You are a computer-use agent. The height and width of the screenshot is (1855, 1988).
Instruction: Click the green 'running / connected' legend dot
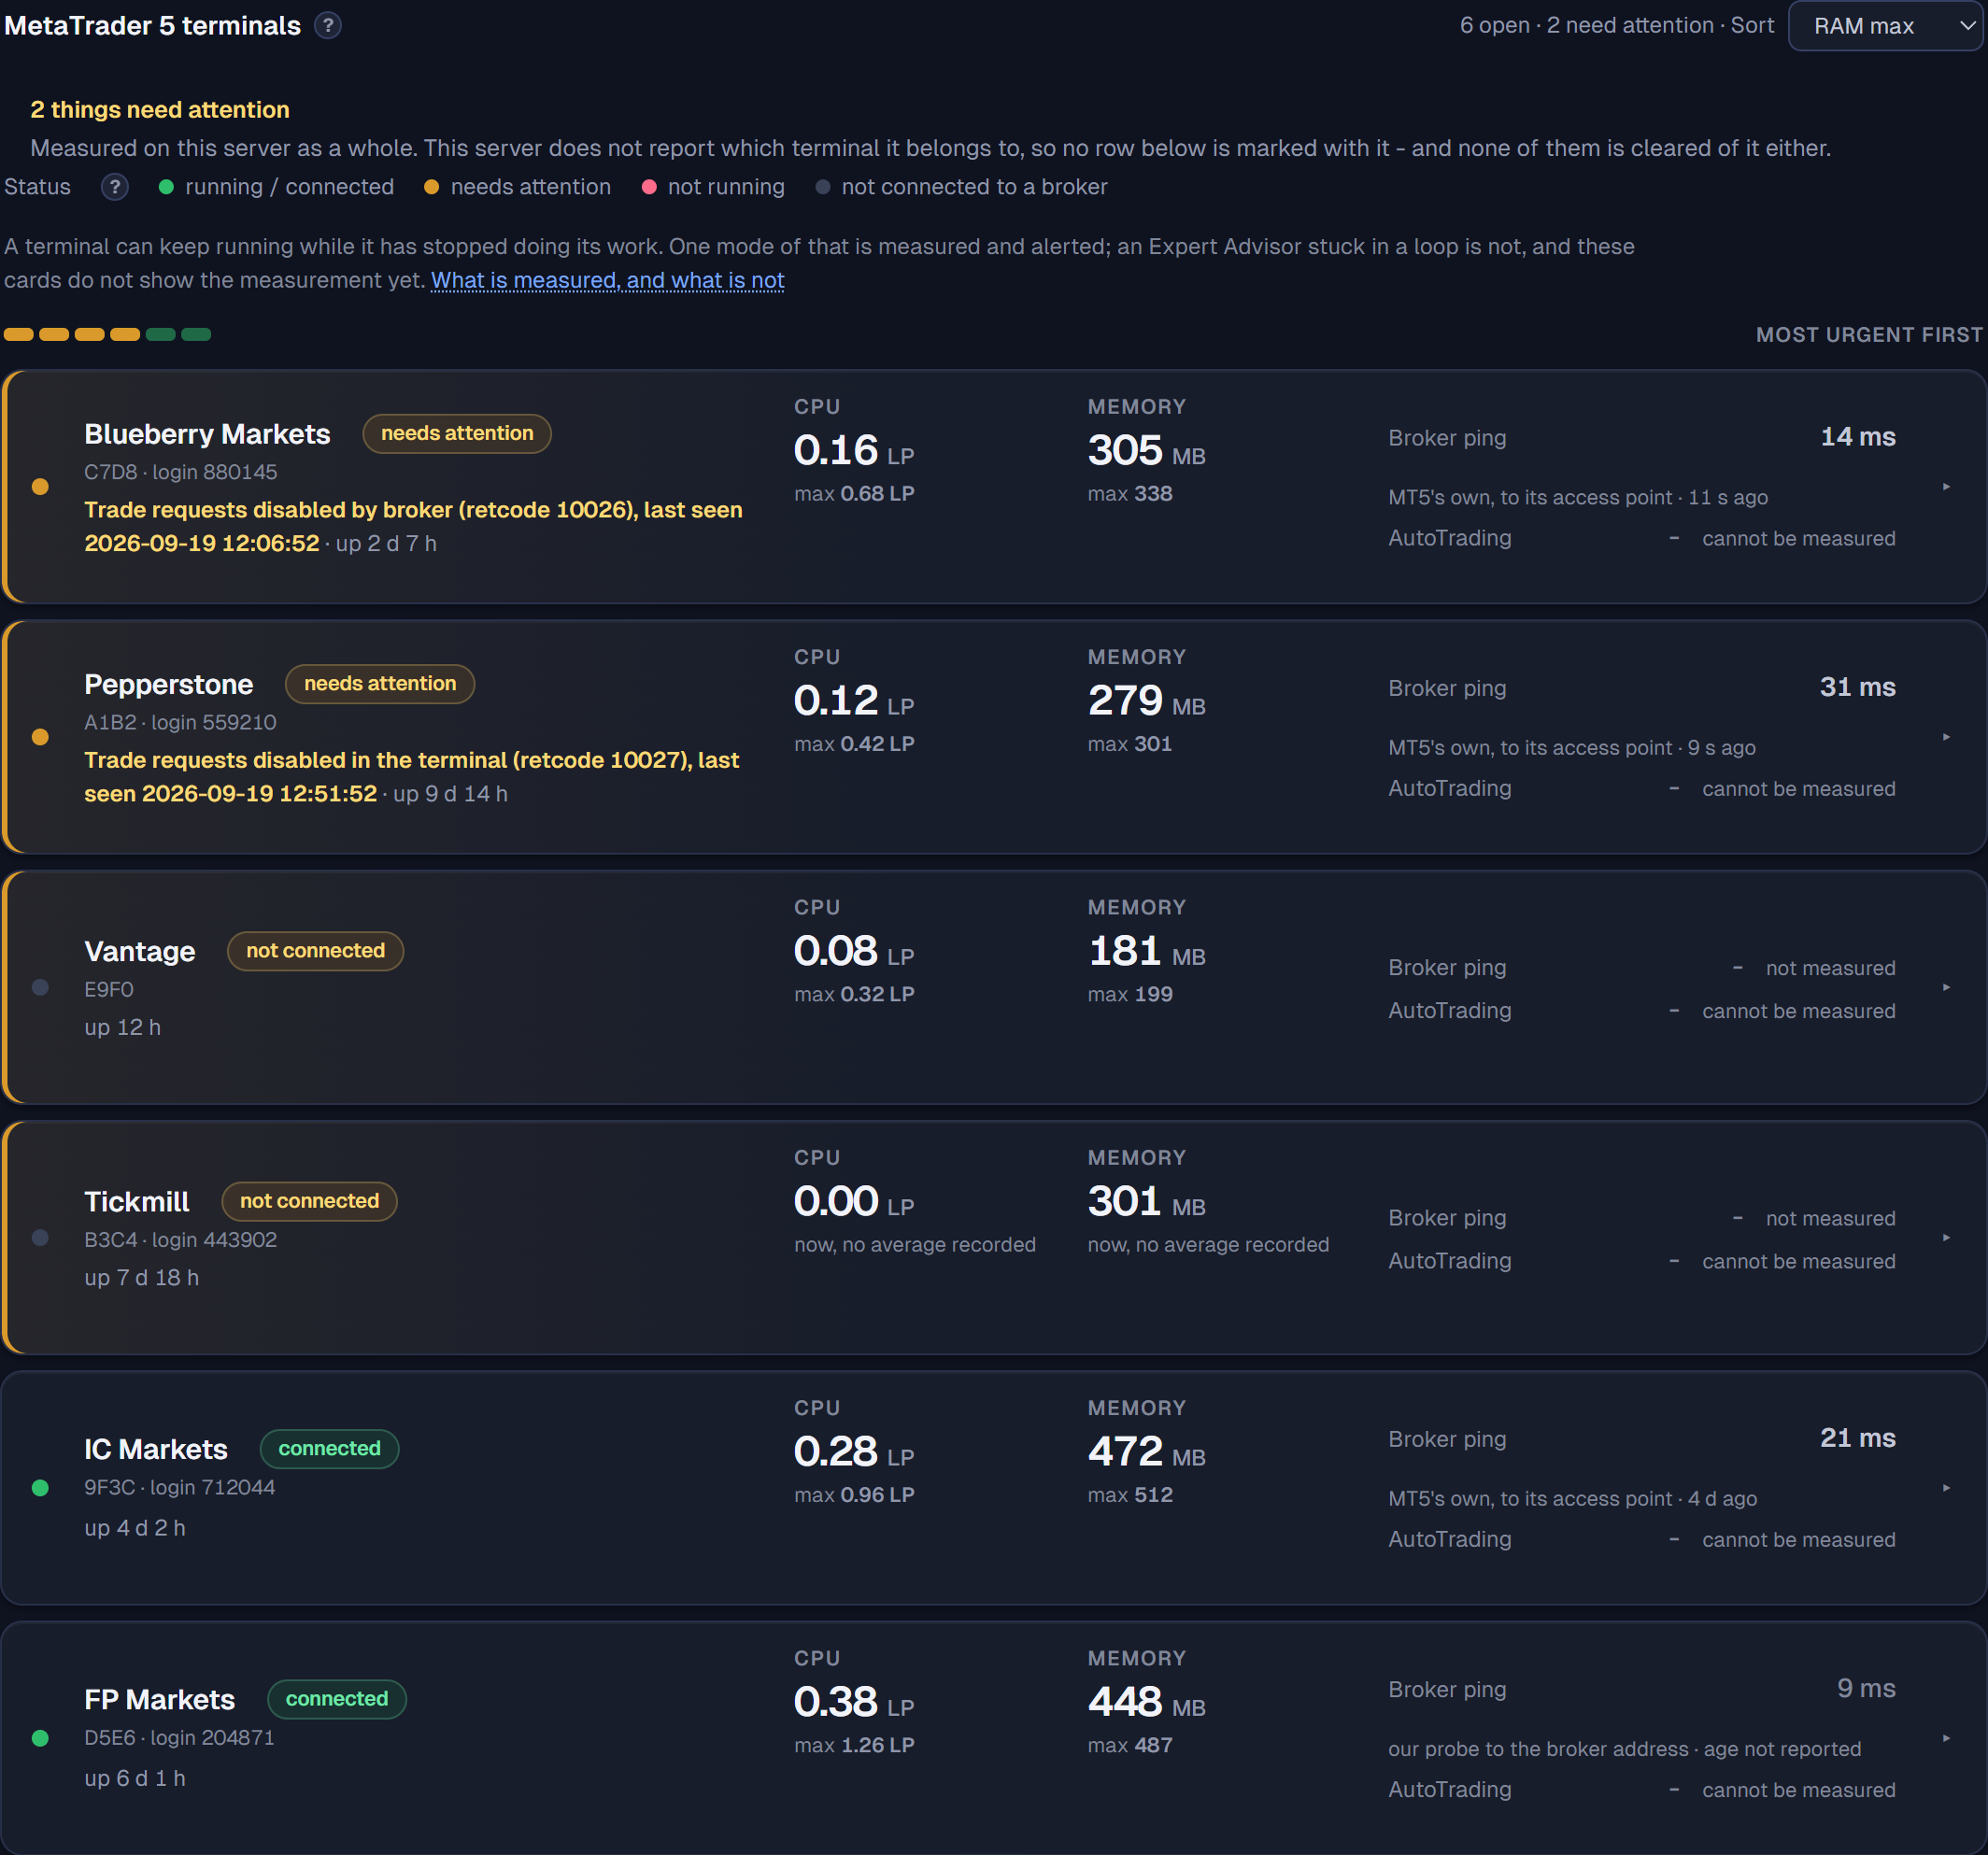click(x=166, y=187)
